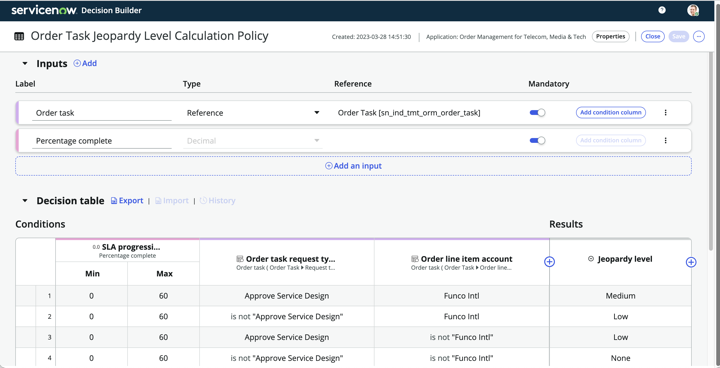
Task: Click the Max column header
Action: pos(164,274)
